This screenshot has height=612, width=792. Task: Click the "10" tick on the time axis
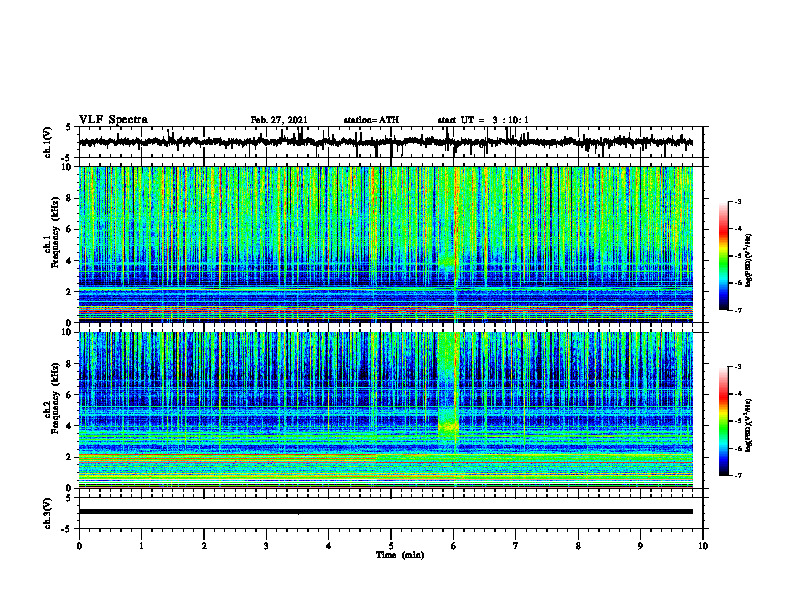click(x=703, y=546)
